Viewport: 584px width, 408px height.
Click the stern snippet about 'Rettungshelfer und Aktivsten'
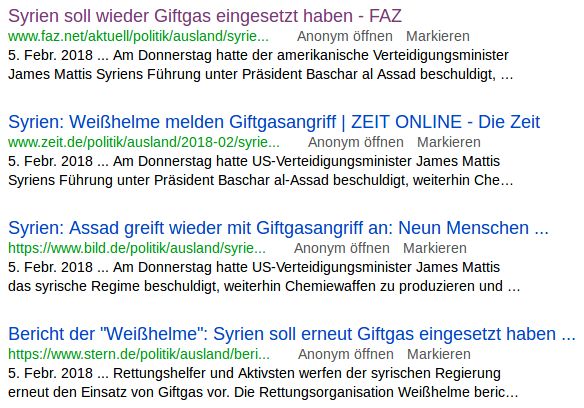coord(263,383)
